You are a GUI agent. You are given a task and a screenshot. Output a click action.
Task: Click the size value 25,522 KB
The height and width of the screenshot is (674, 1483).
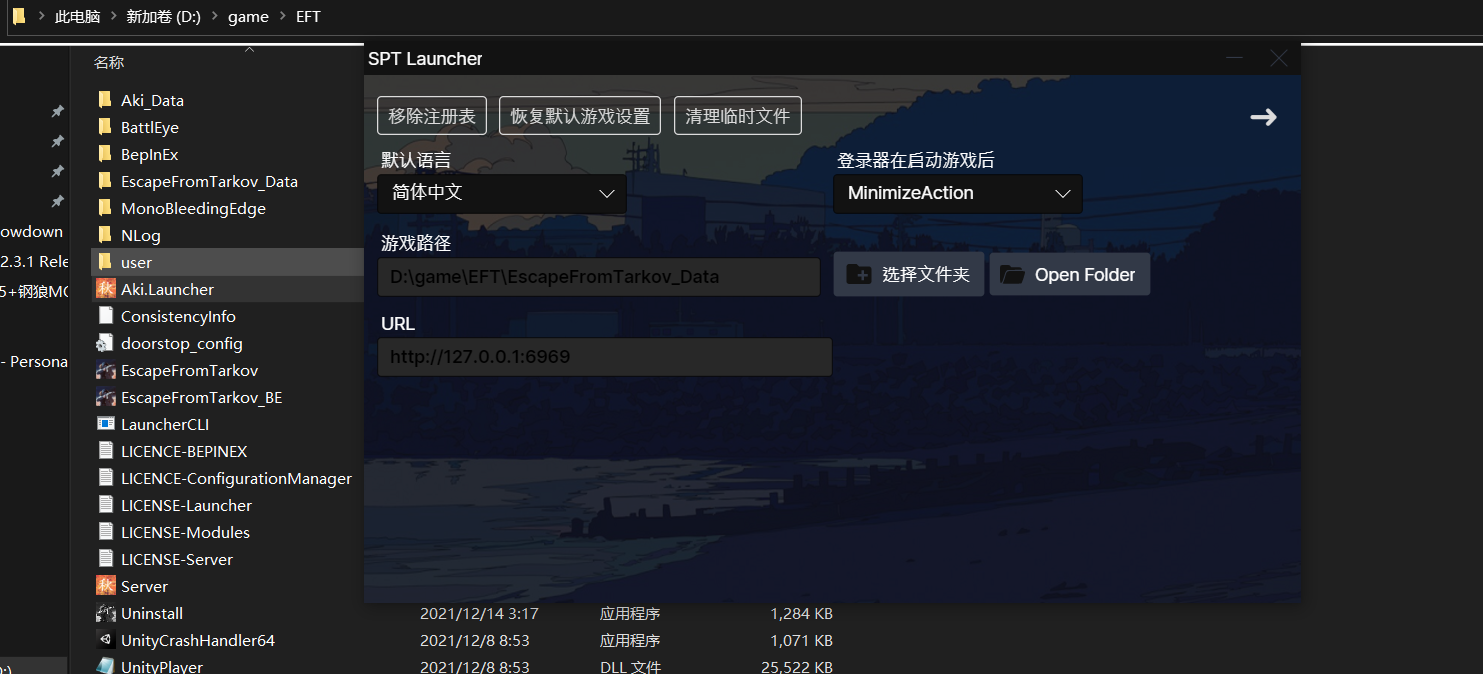[797, 666]
